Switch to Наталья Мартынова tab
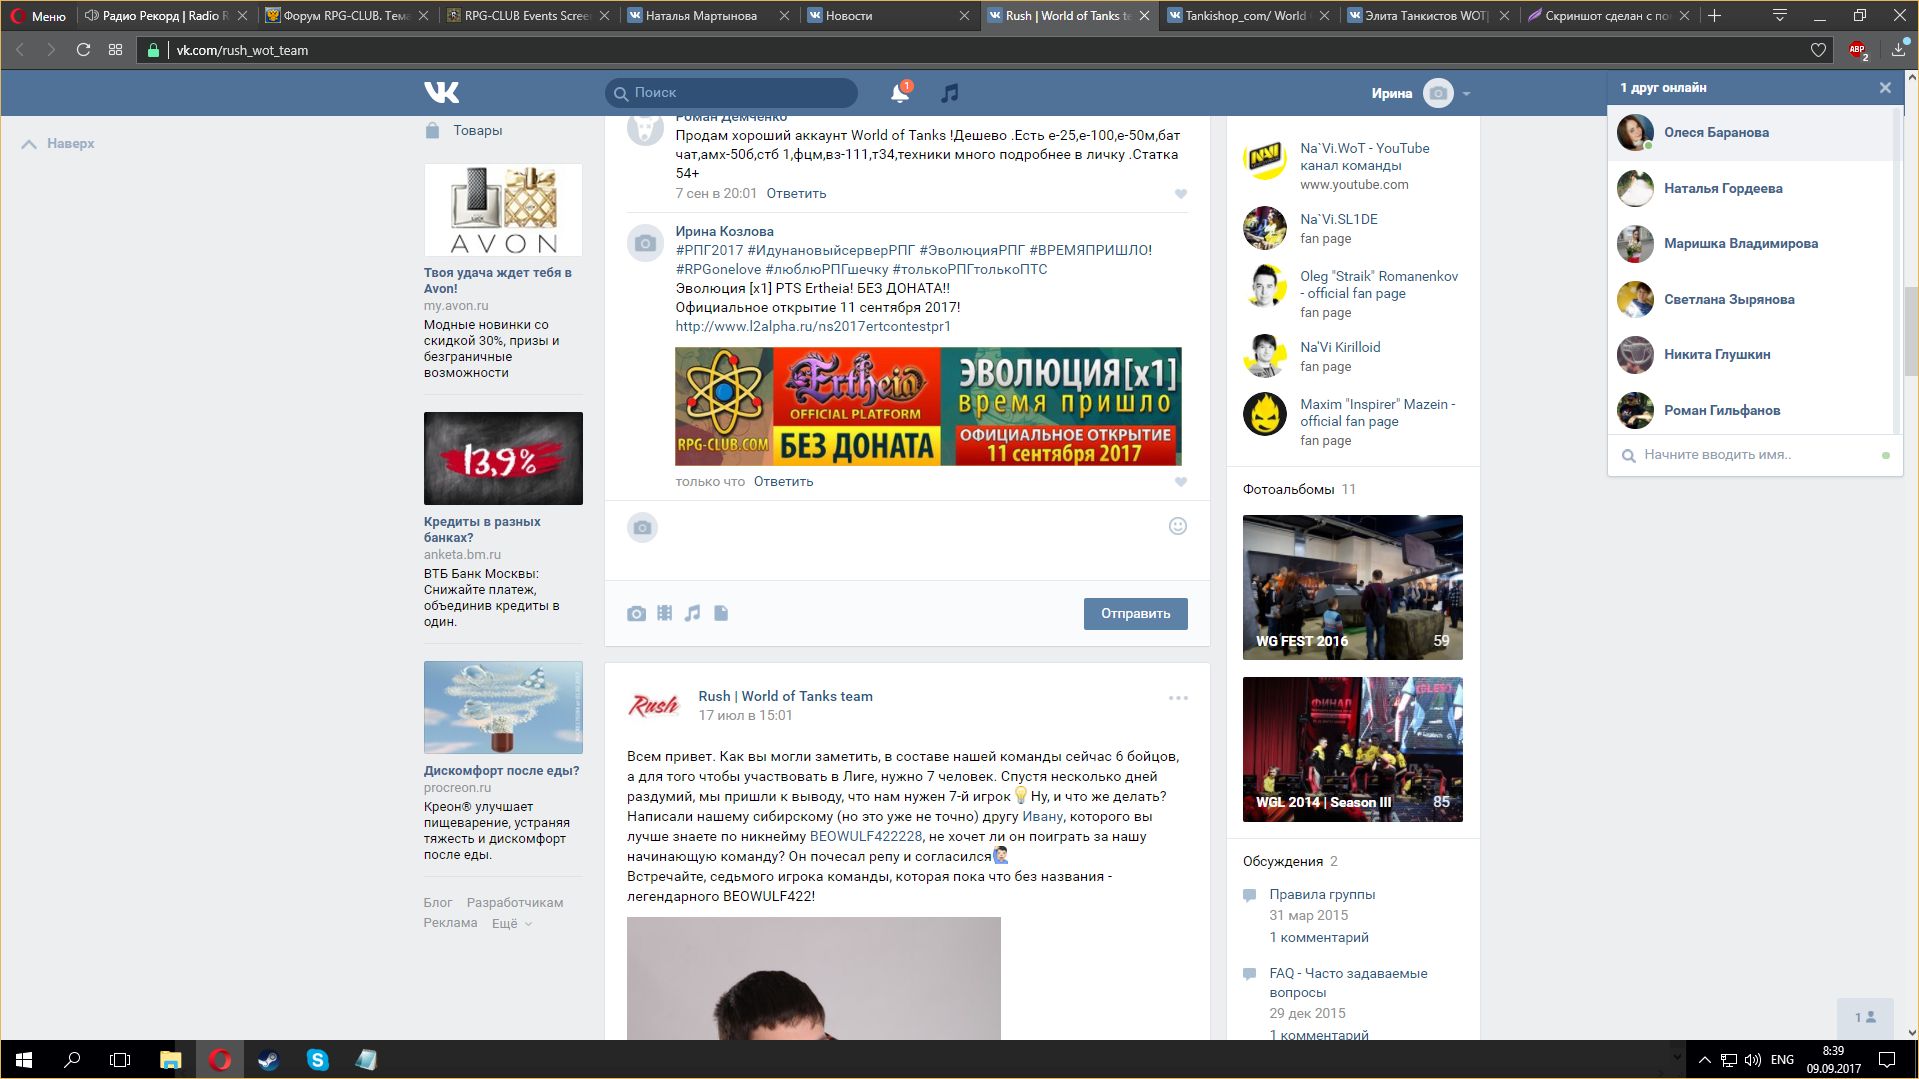This screenshot has height=1079, width=1919. pyautogui.click(x=700, y=15)
